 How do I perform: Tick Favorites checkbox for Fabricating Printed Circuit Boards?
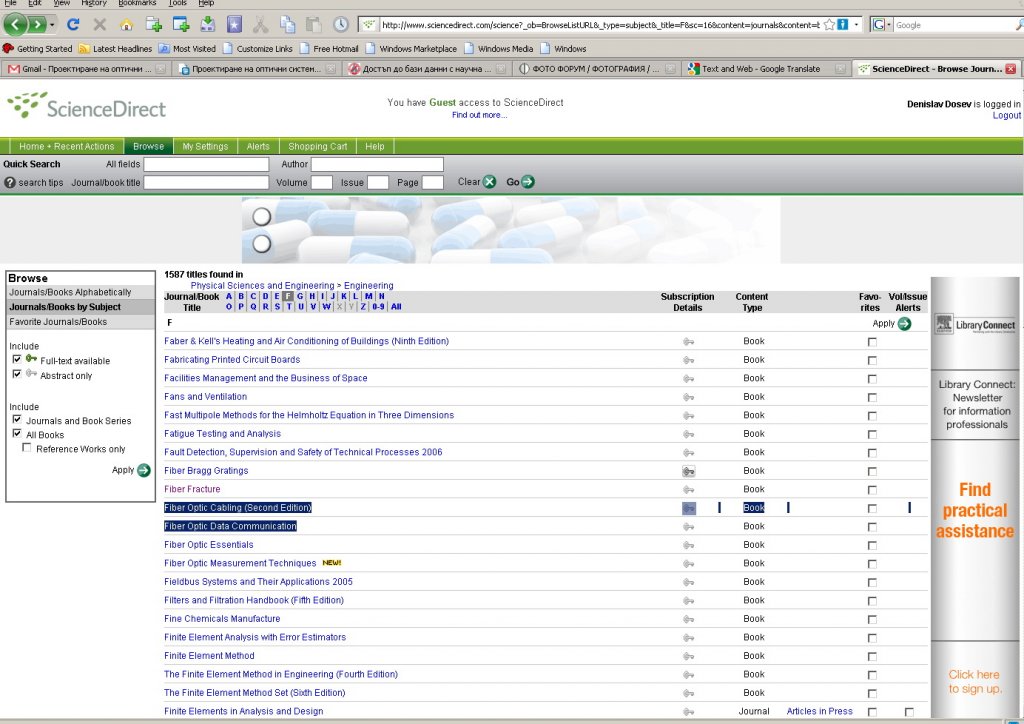click(872, 360)
